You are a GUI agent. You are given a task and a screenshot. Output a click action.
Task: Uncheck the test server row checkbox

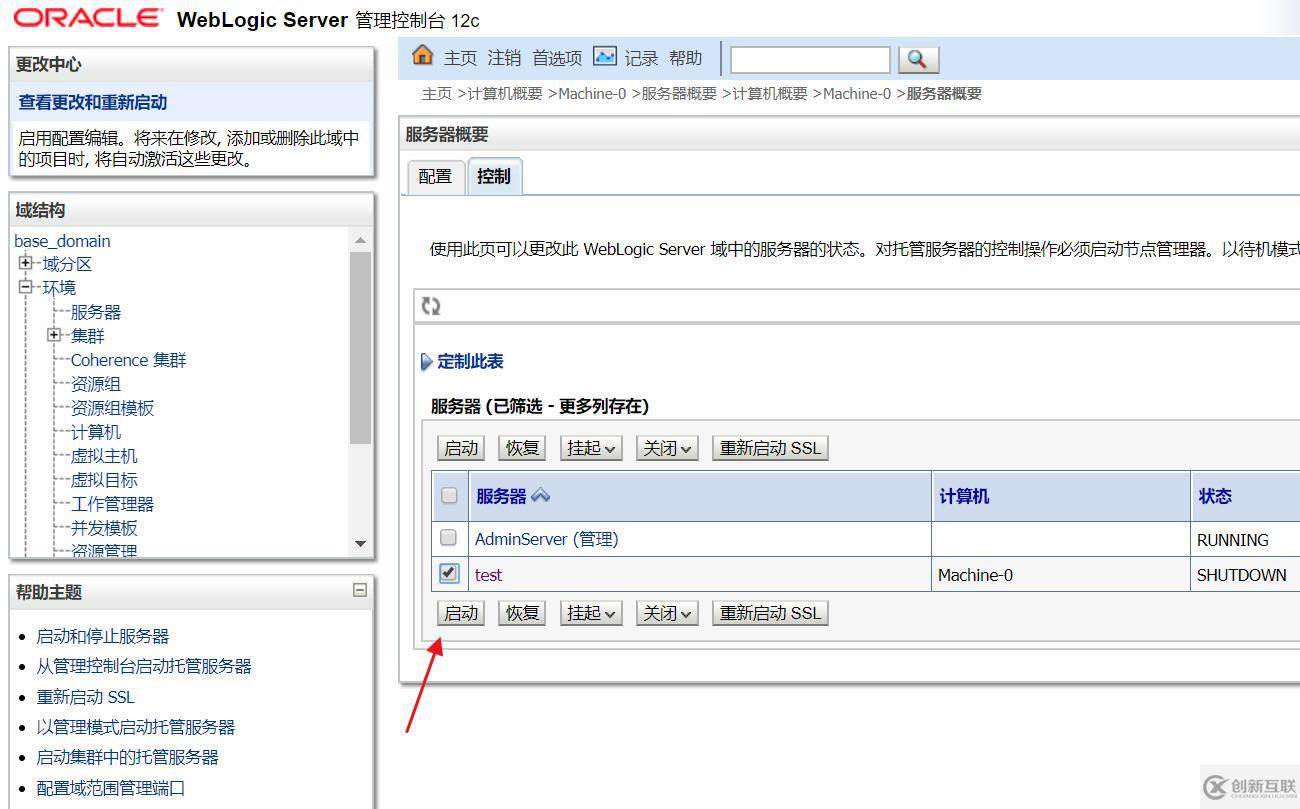(449, 573)
